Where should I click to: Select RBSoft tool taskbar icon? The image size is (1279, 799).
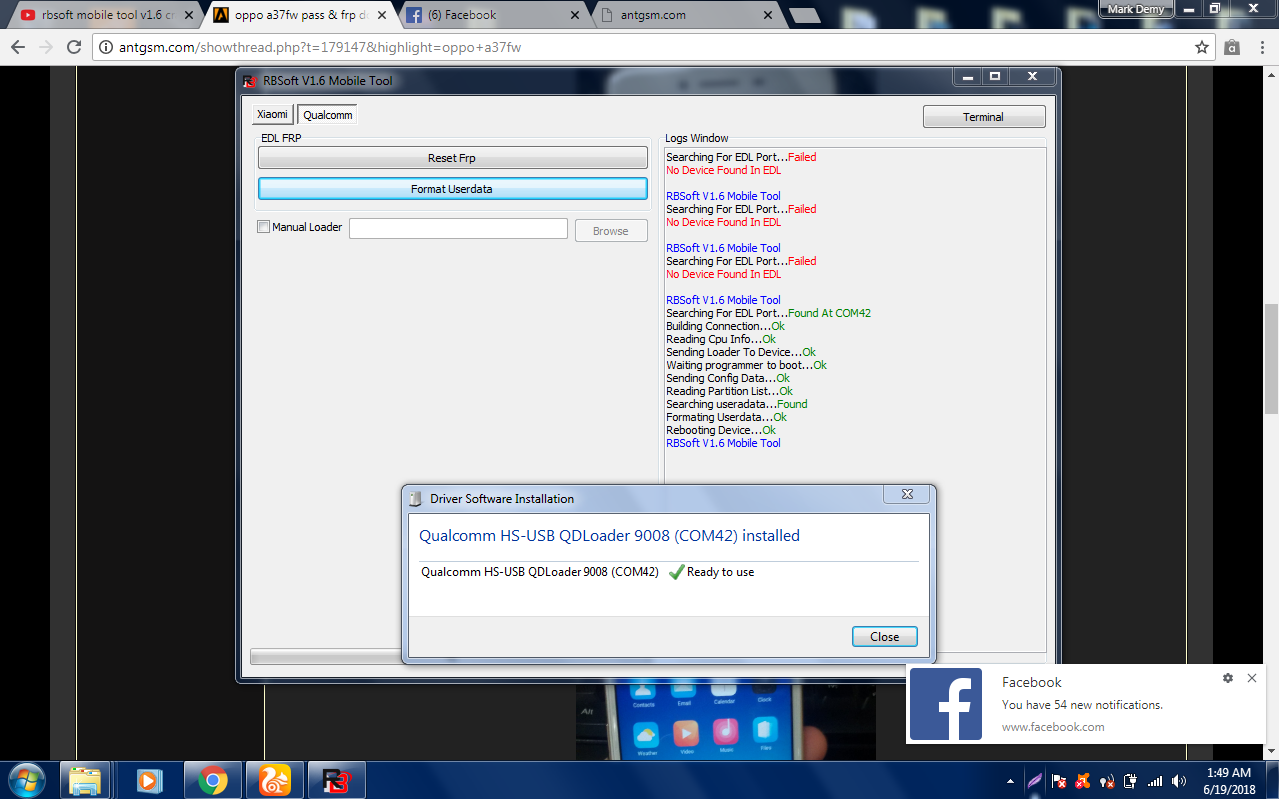pos(337,780)
